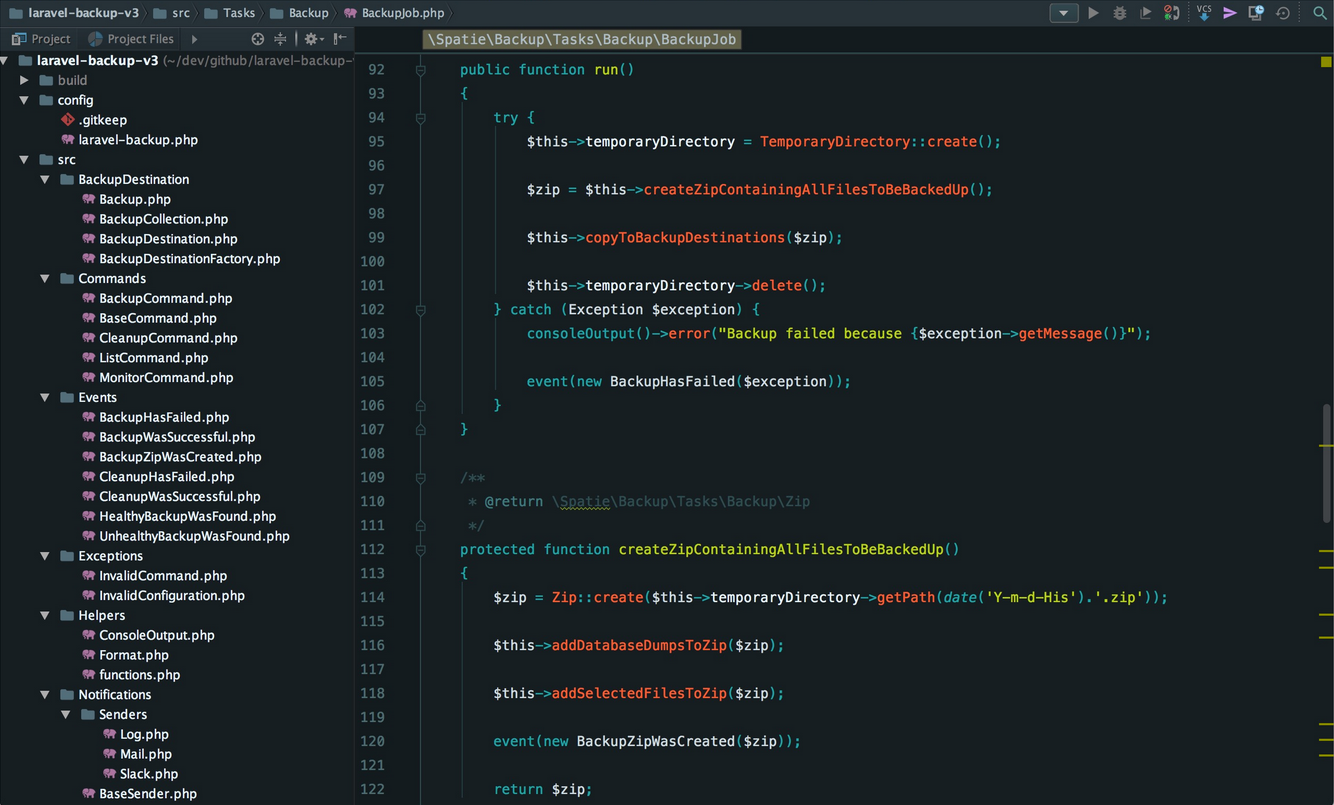The height and width of the screenshot is (805, 1334).
Task: Click the Debug bug icon
Action: pos(1119,13)
